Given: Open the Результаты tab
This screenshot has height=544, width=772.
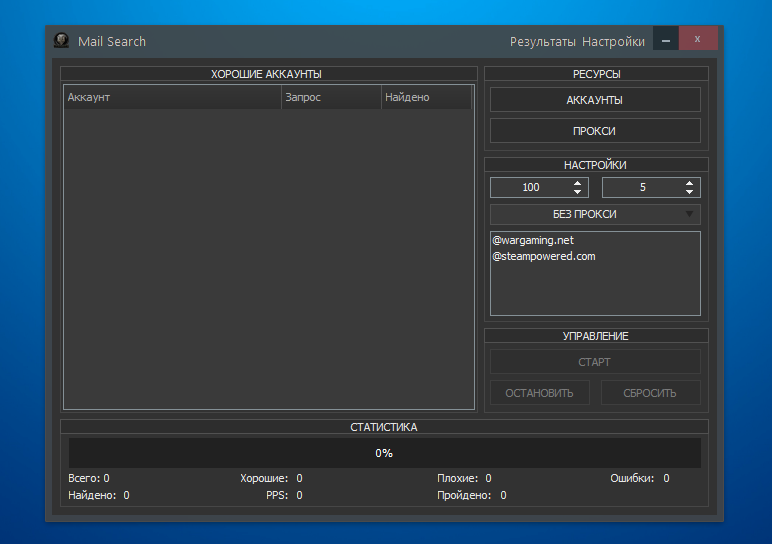Looking at the screenshot, I should (x=542, y=42).
